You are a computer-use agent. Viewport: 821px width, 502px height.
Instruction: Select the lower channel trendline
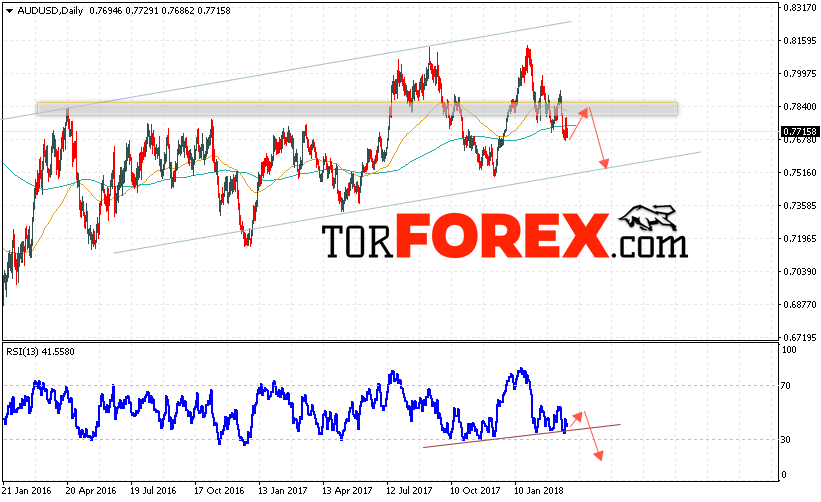(x=407, y=203)
